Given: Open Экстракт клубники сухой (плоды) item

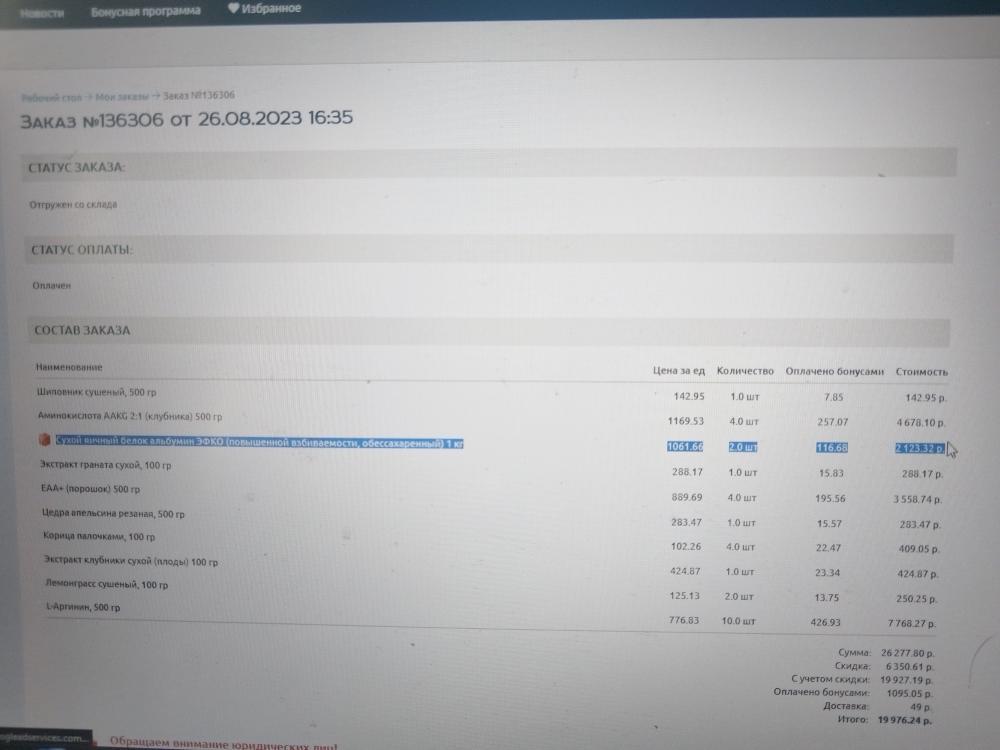Looking at the screenshot, I should [x=131, y=562].
